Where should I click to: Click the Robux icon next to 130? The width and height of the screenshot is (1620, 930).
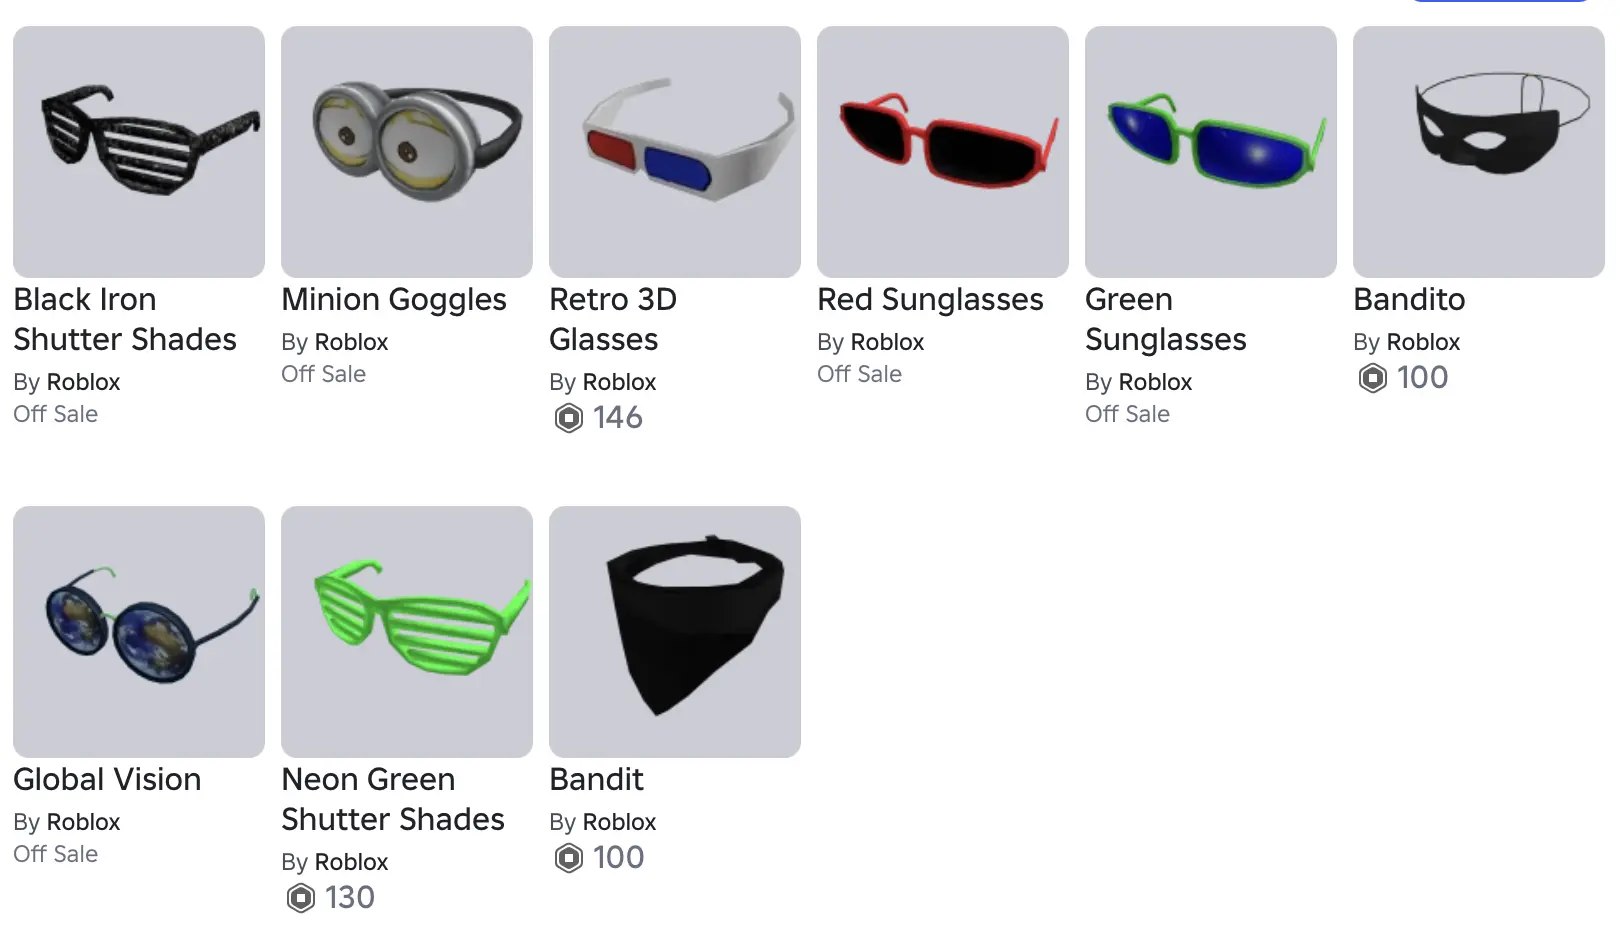(301, 898)
